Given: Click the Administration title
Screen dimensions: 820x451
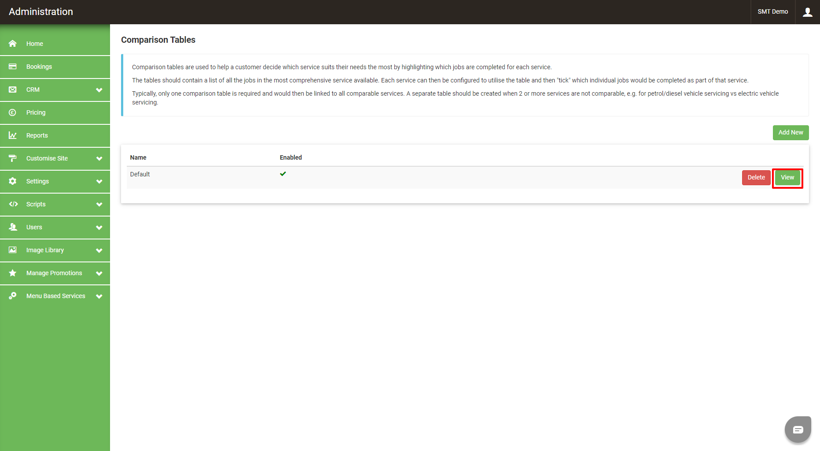Looking at the screenshot, I should click(41, 12).
